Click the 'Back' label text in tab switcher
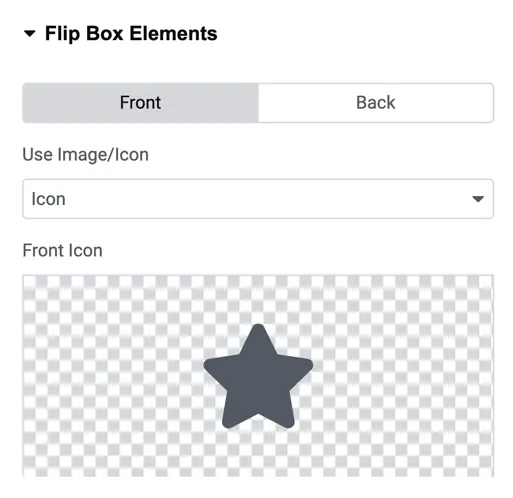The image size is (513, 498). pos(376,102)
